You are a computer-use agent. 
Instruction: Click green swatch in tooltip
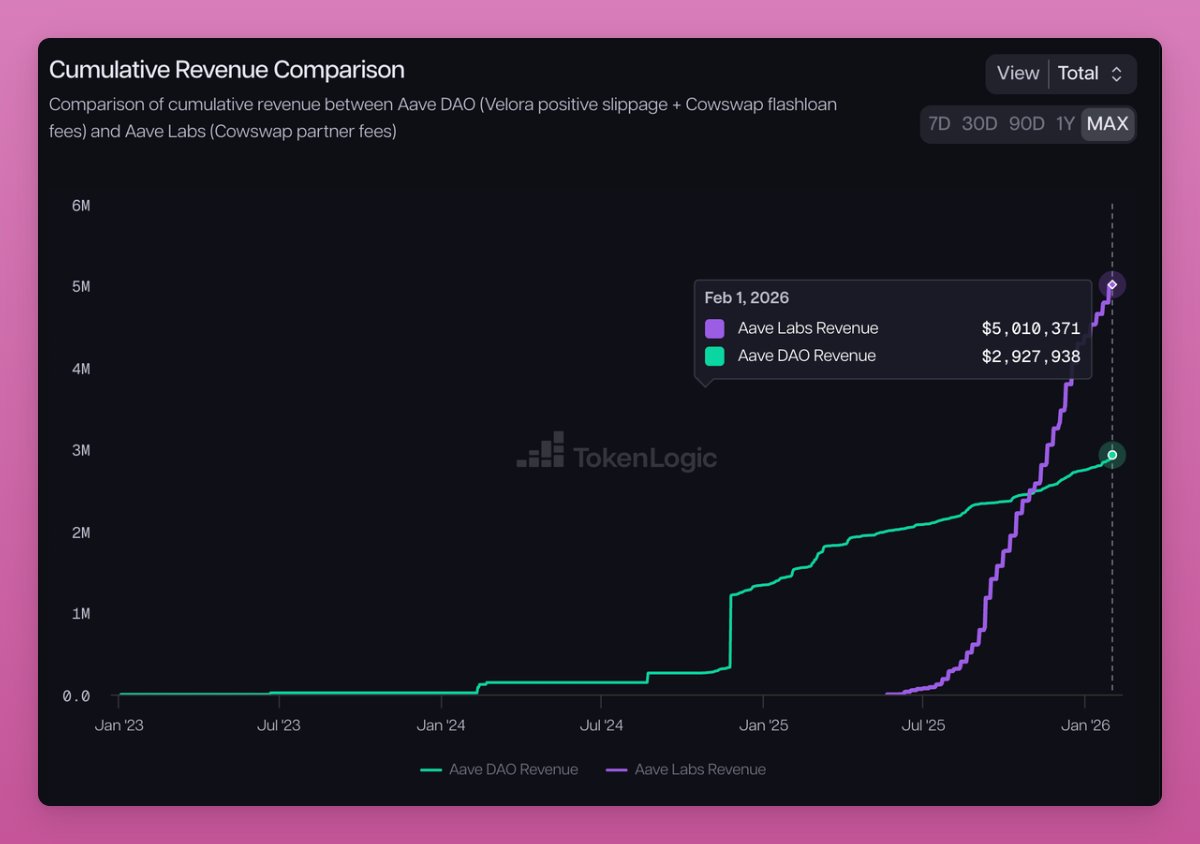tap(714, 356)
